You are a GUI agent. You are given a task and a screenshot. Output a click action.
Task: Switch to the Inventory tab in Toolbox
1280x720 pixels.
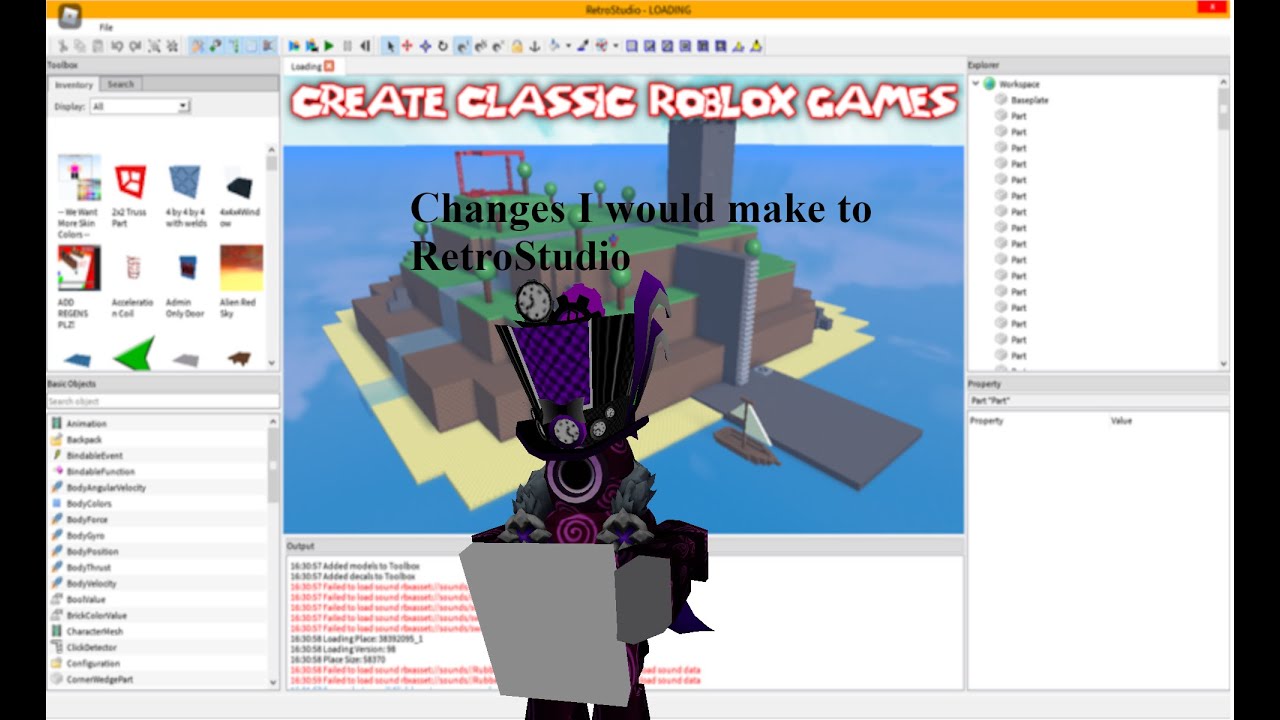[74, 85]
